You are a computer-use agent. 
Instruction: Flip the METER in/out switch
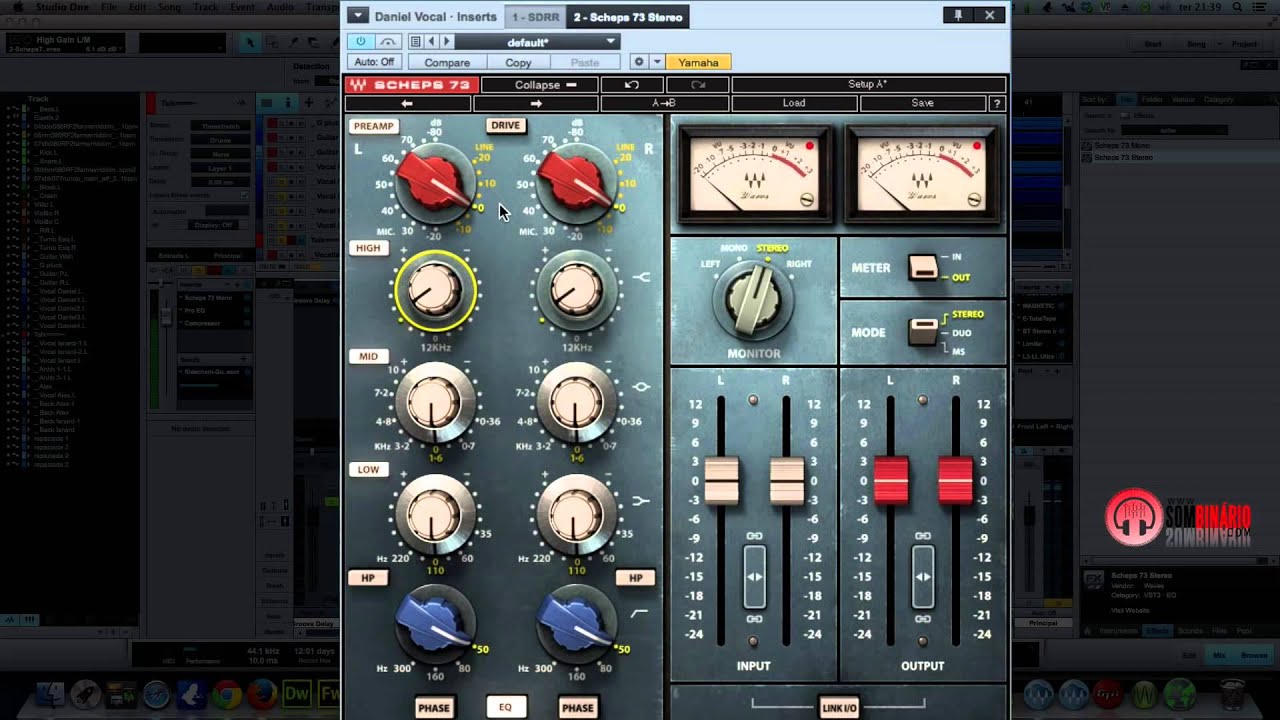[x=923, y=267]
